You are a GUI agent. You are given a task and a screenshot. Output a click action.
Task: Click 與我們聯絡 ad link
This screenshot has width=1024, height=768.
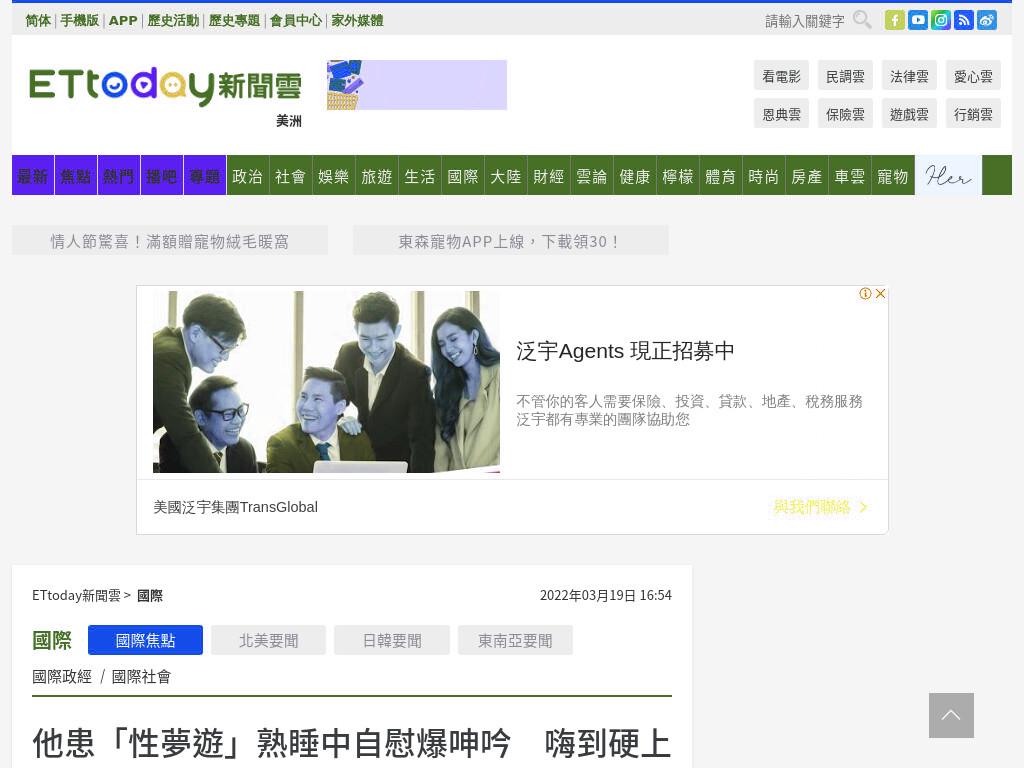(820, 507)
